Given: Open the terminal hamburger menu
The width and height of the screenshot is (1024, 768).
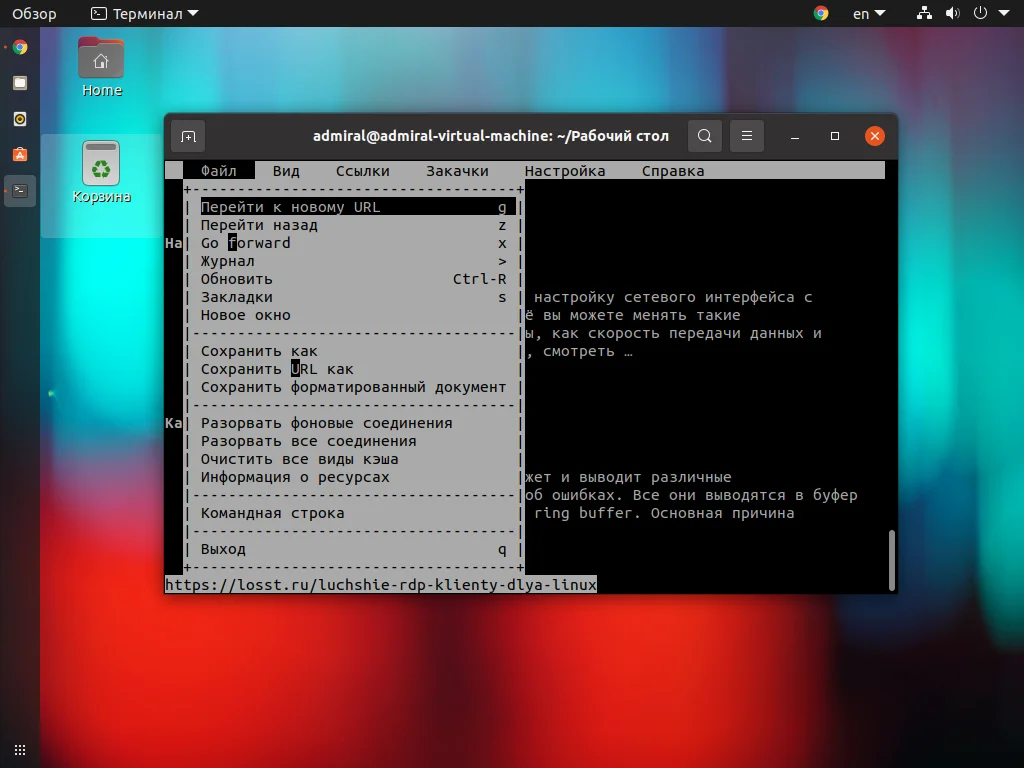Looking at the screenshot, I should tap(747, 136).
